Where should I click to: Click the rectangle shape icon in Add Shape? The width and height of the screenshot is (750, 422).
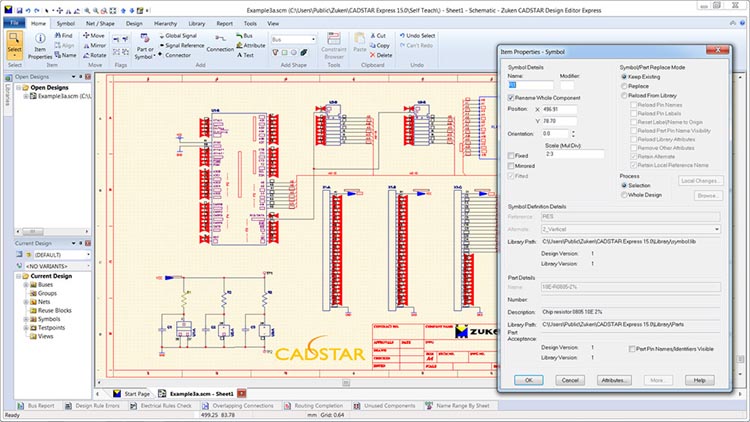point(285,53)
